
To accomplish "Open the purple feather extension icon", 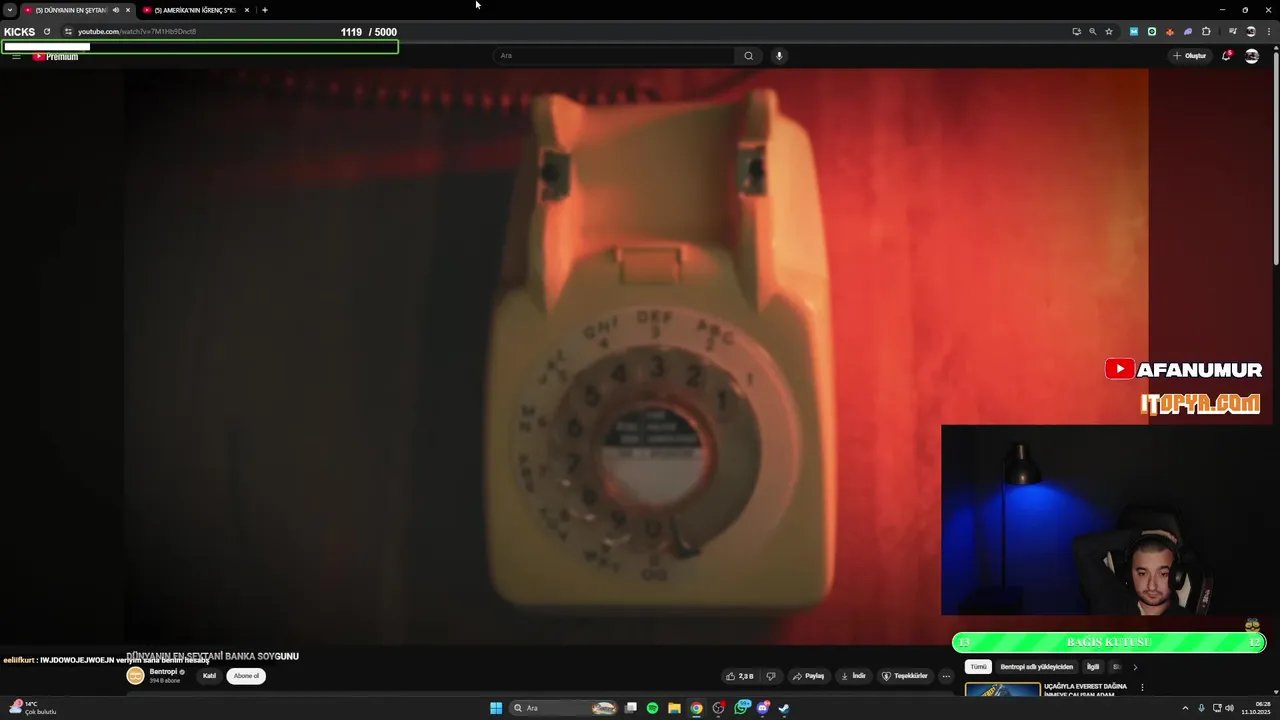I will 1188,32.
